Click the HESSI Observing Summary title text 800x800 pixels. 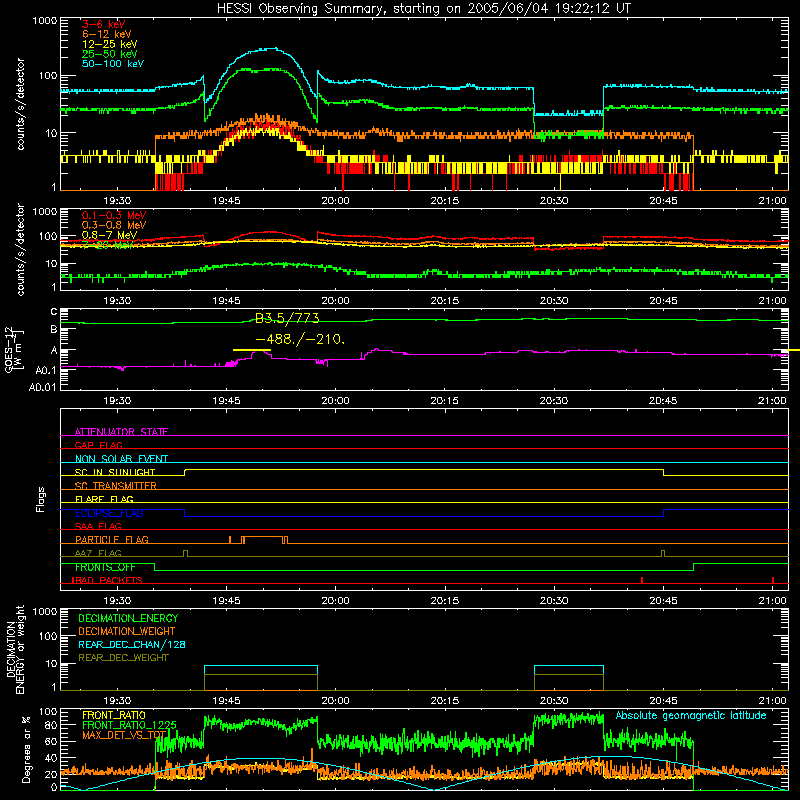pos(424,8)
